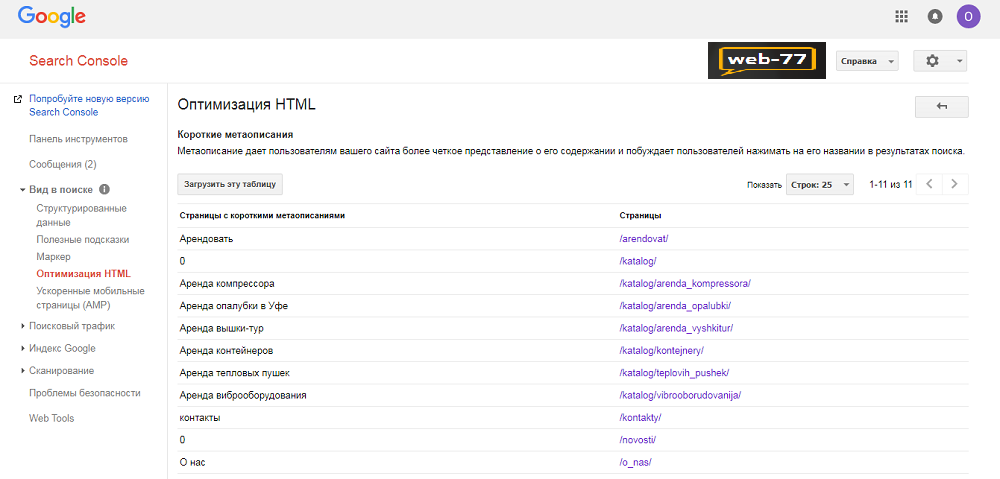Viewport: 1000px width, 479px height.
Task: Open the settings gear dropdown
Action: [940, 61]
